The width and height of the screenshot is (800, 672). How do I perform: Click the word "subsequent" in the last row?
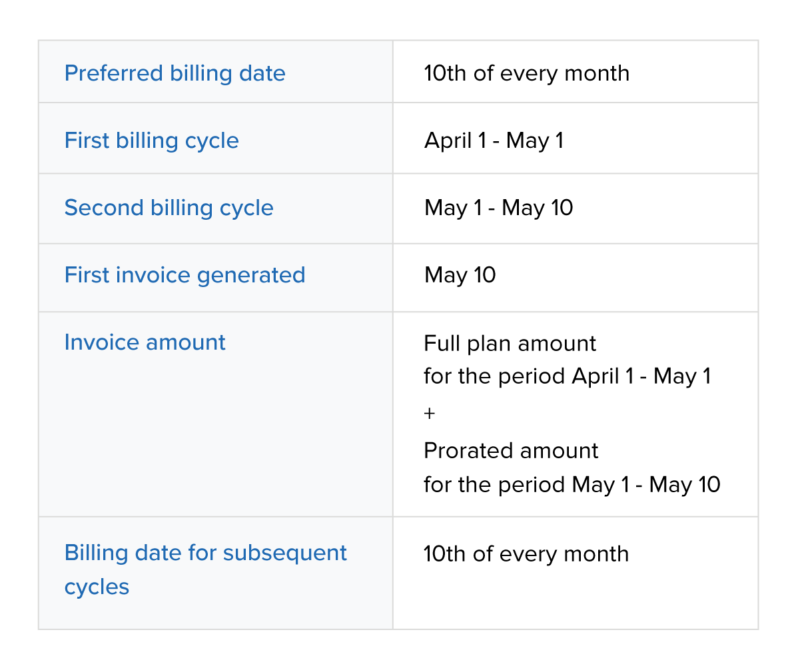[x=284, y=553]
